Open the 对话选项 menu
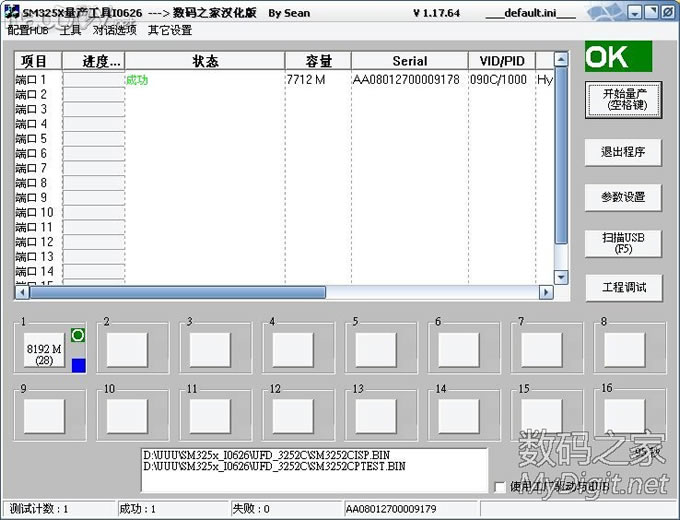This screenshot has width=680, height=520. (114, 30)
